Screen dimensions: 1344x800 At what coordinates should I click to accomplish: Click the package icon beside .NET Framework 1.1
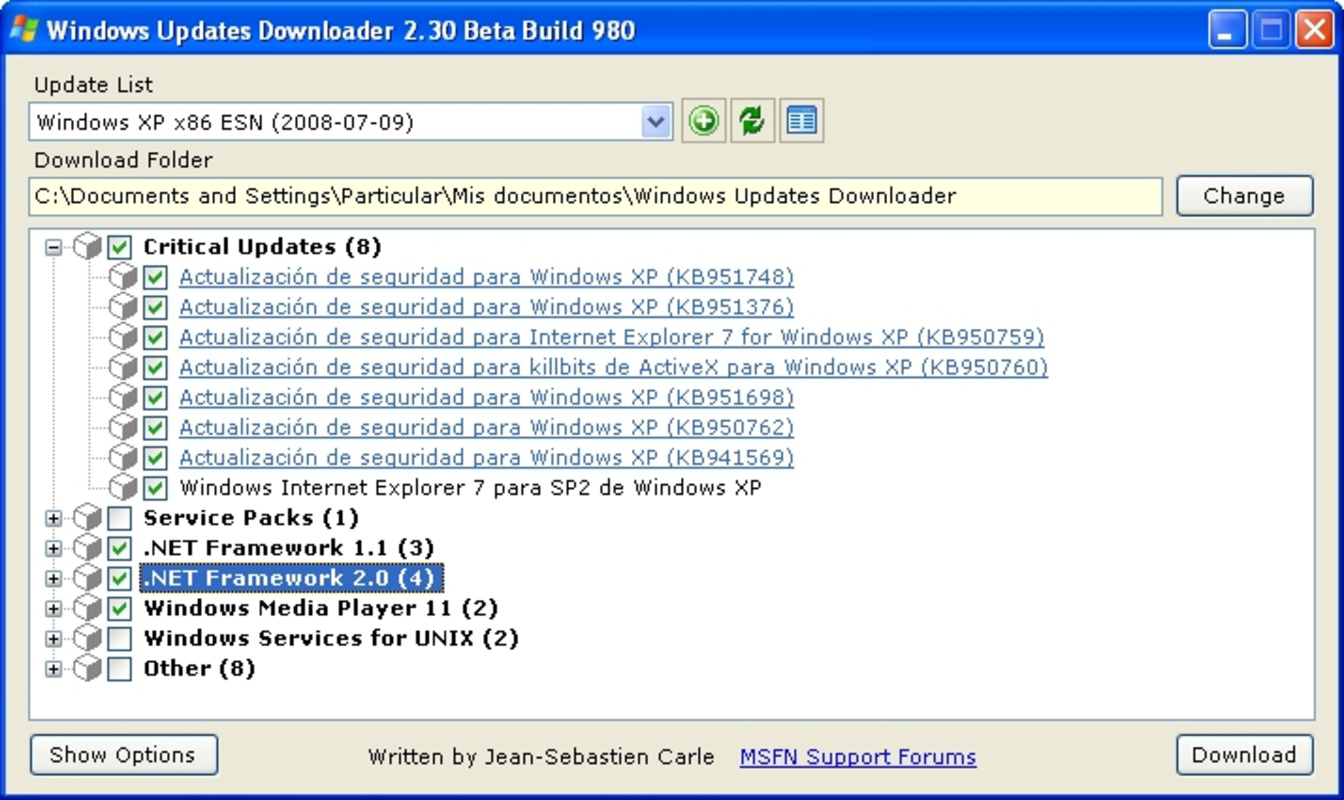88,548
